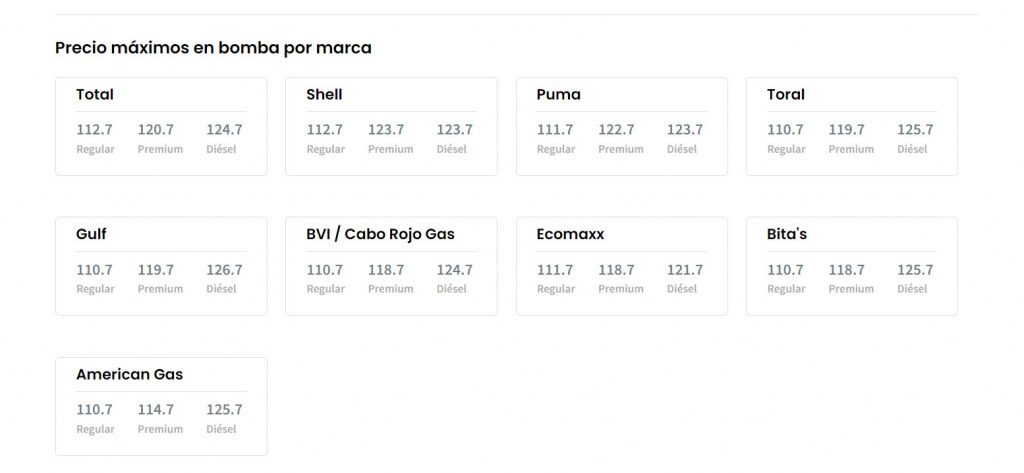Click Toral's Diésel price 125.7
Image resolution: width=1024 pixels, height=473 pixels.
[x=915, y=129]
